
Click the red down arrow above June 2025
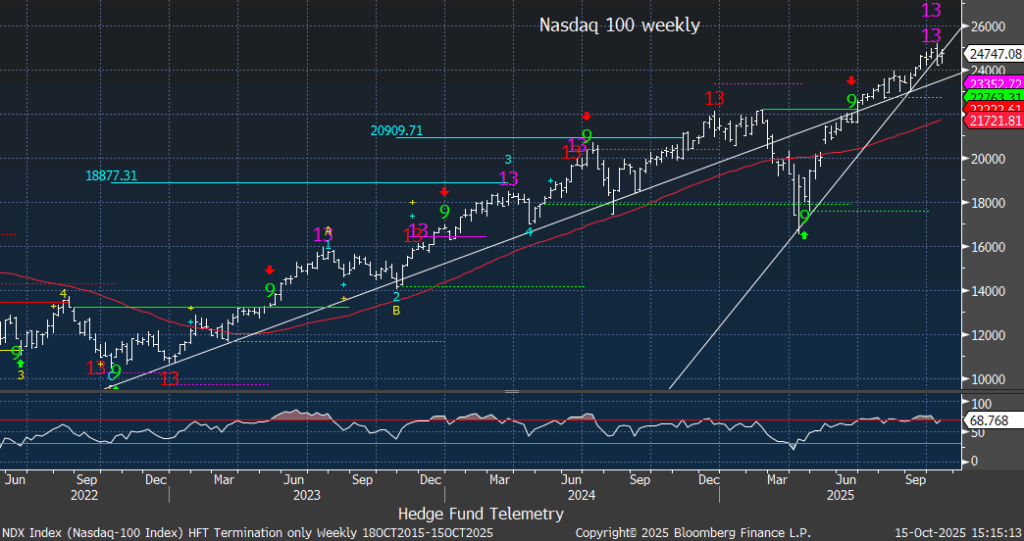[851, 81]
